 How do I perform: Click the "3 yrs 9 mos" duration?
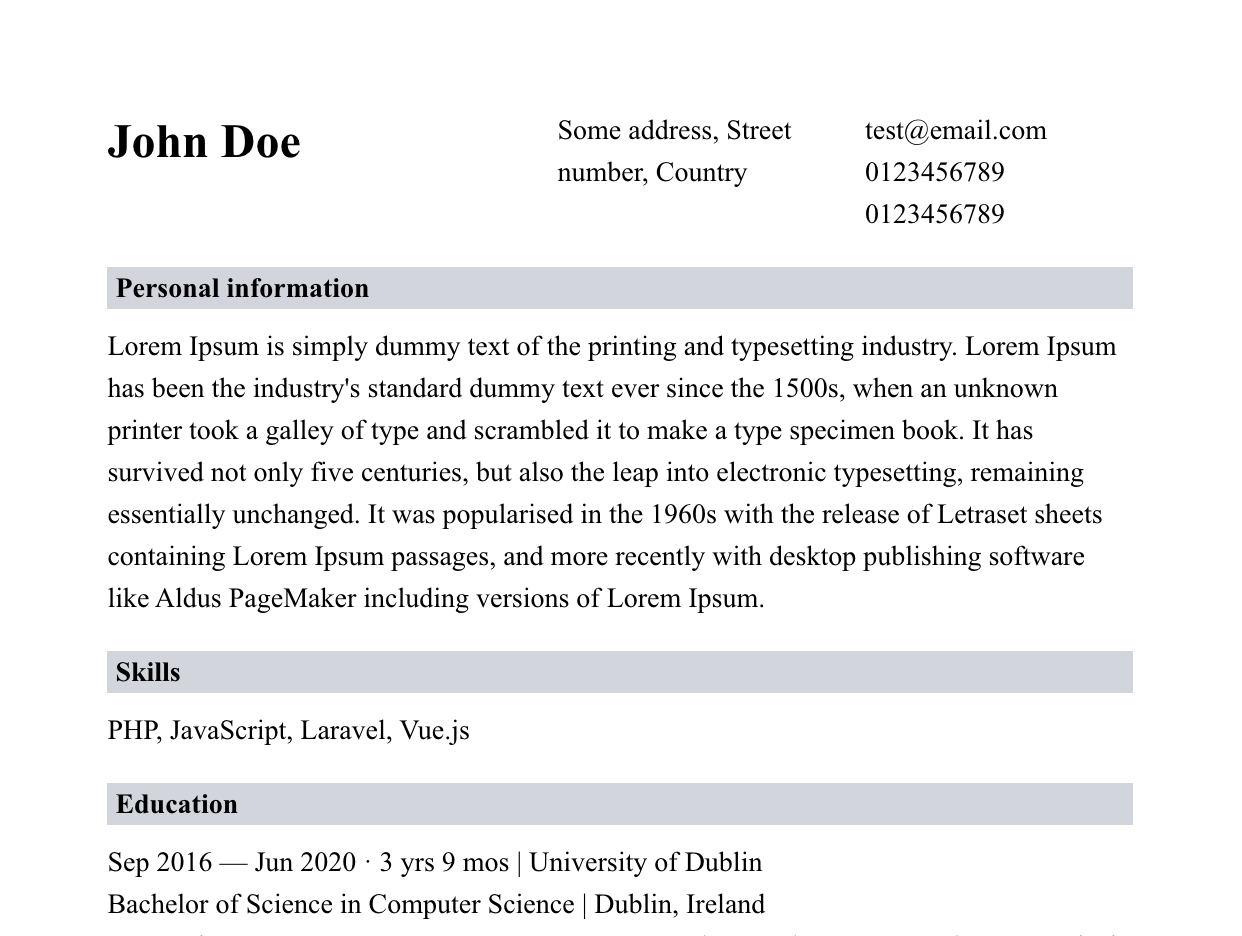444,863
